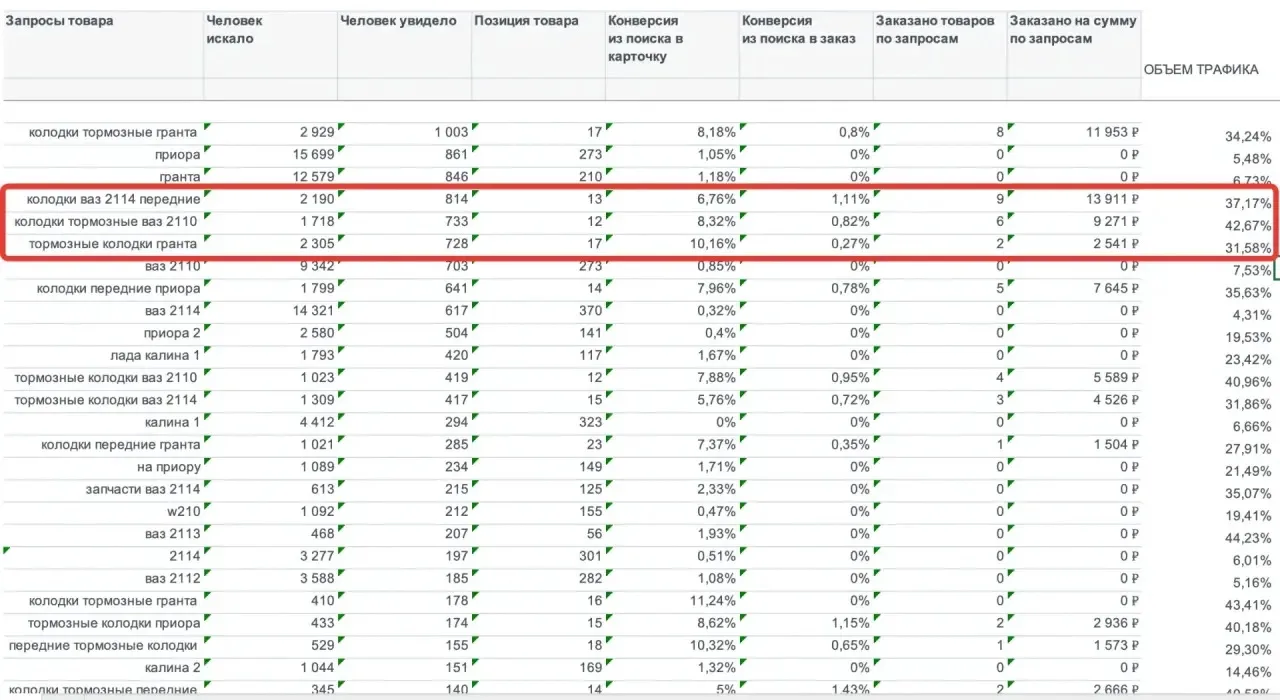Select card conversion value "8,32%"
The height and width of the screenshot is (700, 1280).
tap(717, 221)
